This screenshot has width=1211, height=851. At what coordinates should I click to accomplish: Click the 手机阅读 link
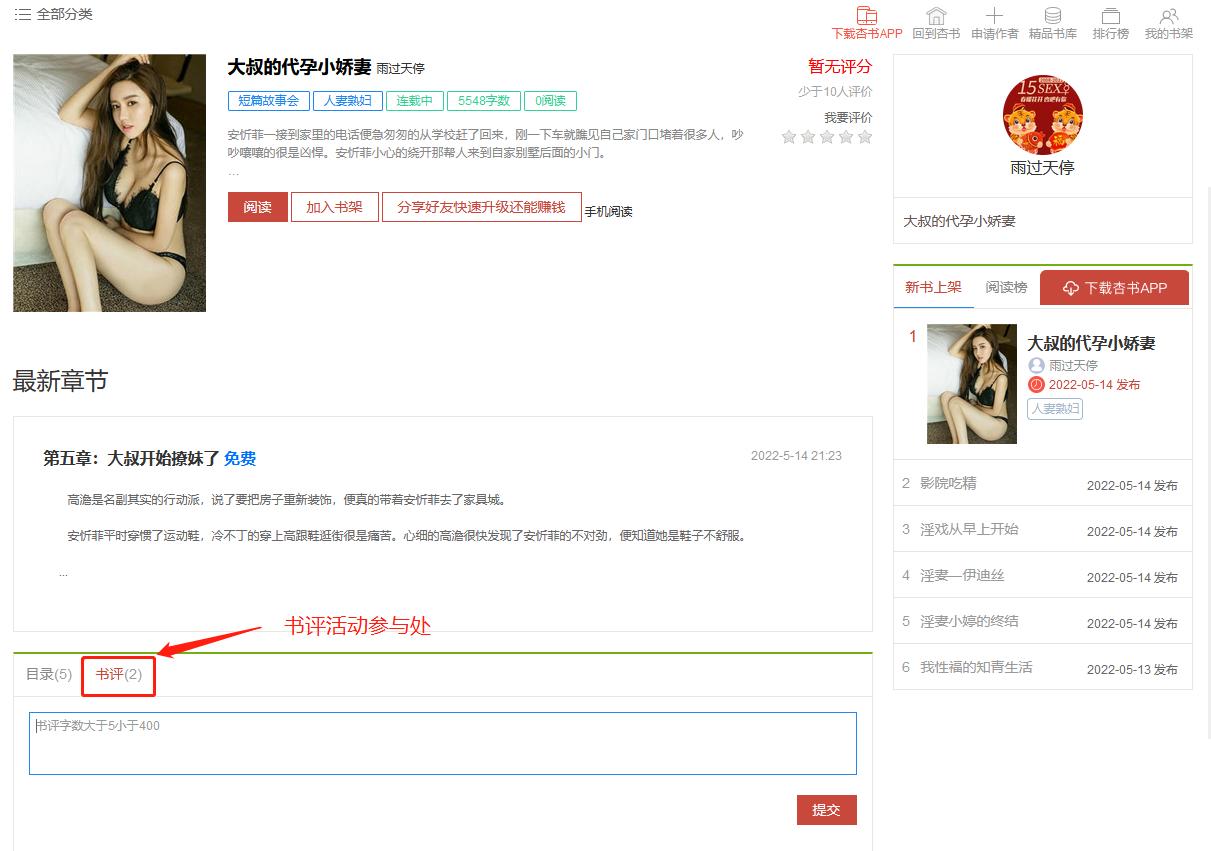click(608, 212)
